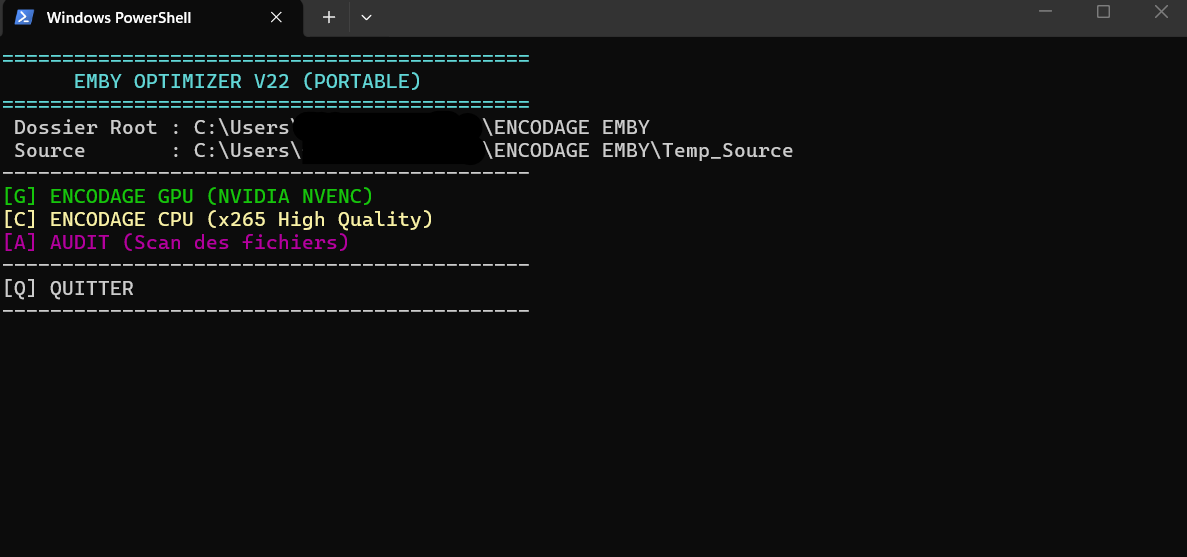Click the ENCODAGE GPU (NVIDIA NVENC) option

coord(188,196)
